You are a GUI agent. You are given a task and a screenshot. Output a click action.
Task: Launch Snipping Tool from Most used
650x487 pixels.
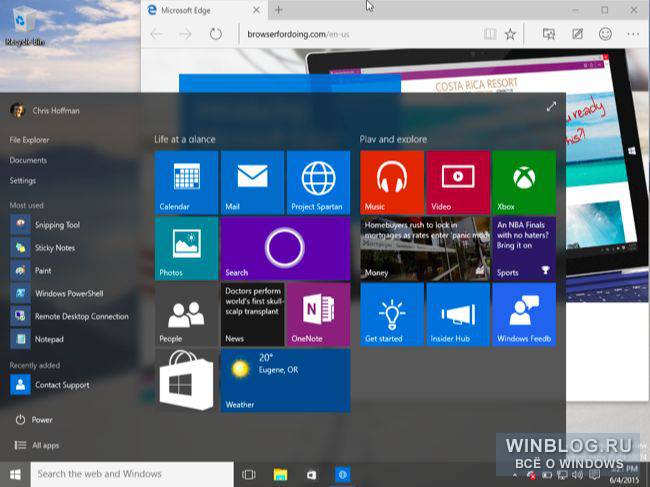point(45,225)
